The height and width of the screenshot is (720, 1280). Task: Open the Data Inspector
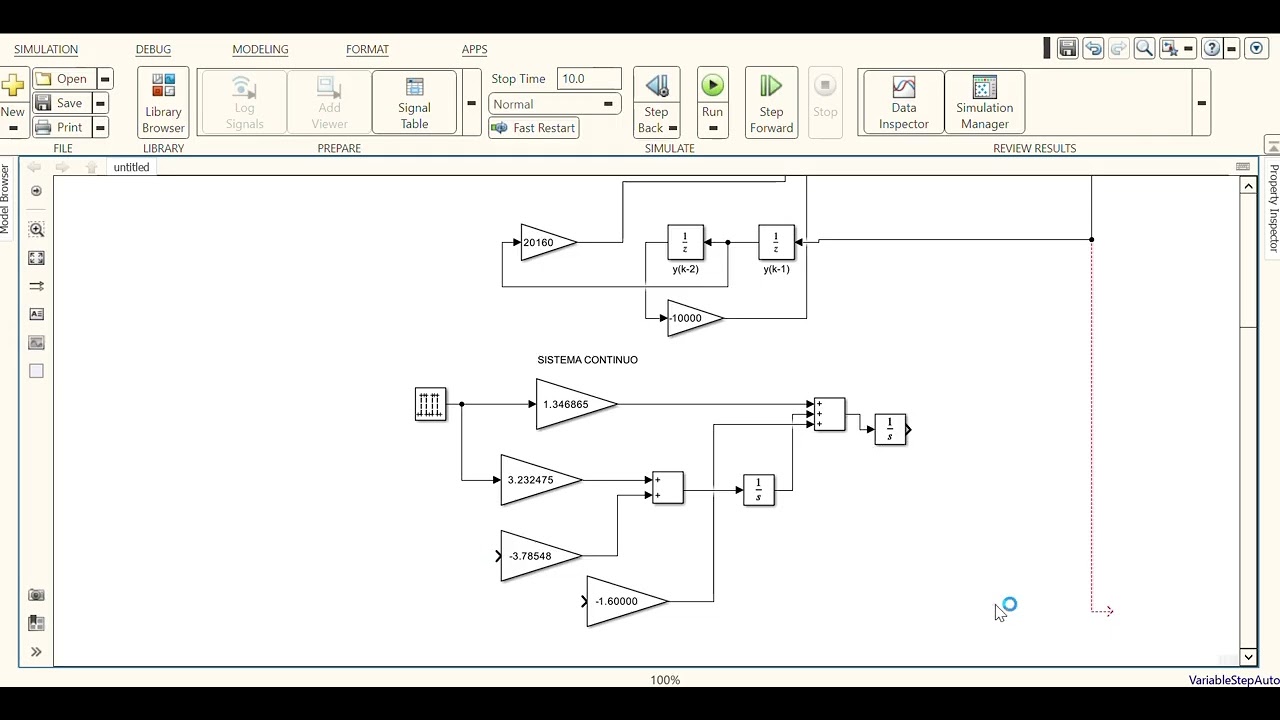(903, 102)
